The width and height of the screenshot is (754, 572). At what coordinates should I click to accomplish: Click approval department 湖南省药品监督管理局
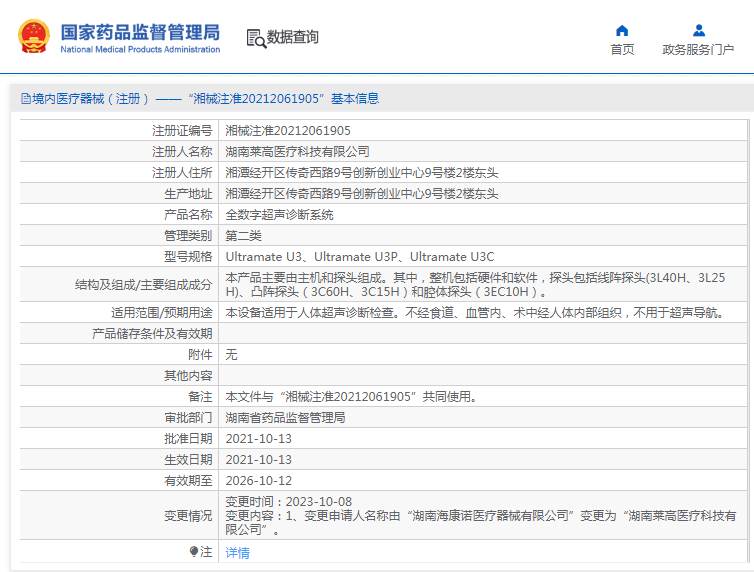285,418
